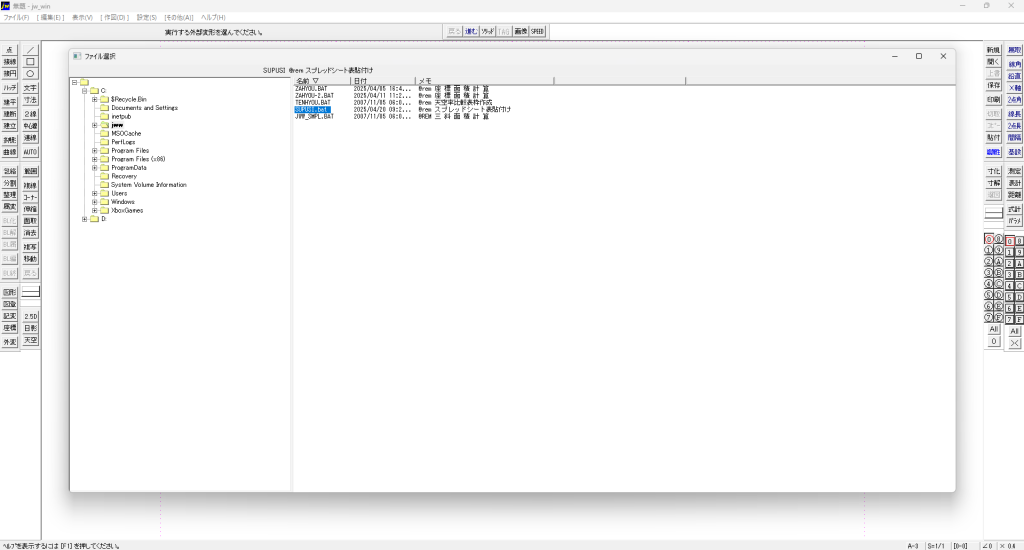Image resolution: width=1024 pixels, height=550 pixels.
Task: Toggle layer group square F button
Action: (1019, 319)
